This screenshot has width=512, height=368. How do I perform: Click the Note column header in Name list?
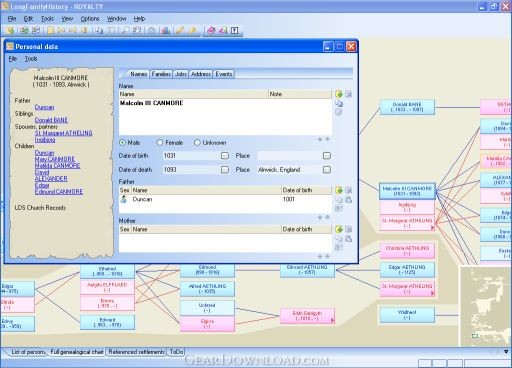(x=300, y=94)
